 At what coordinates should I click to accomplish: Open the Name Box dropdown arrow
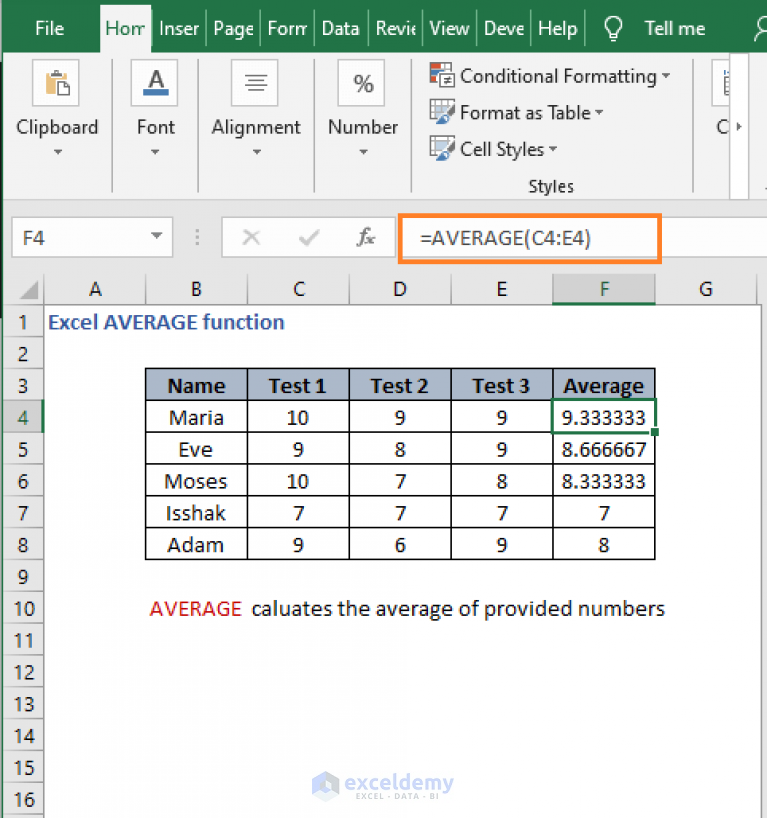(x=156, y=237)
